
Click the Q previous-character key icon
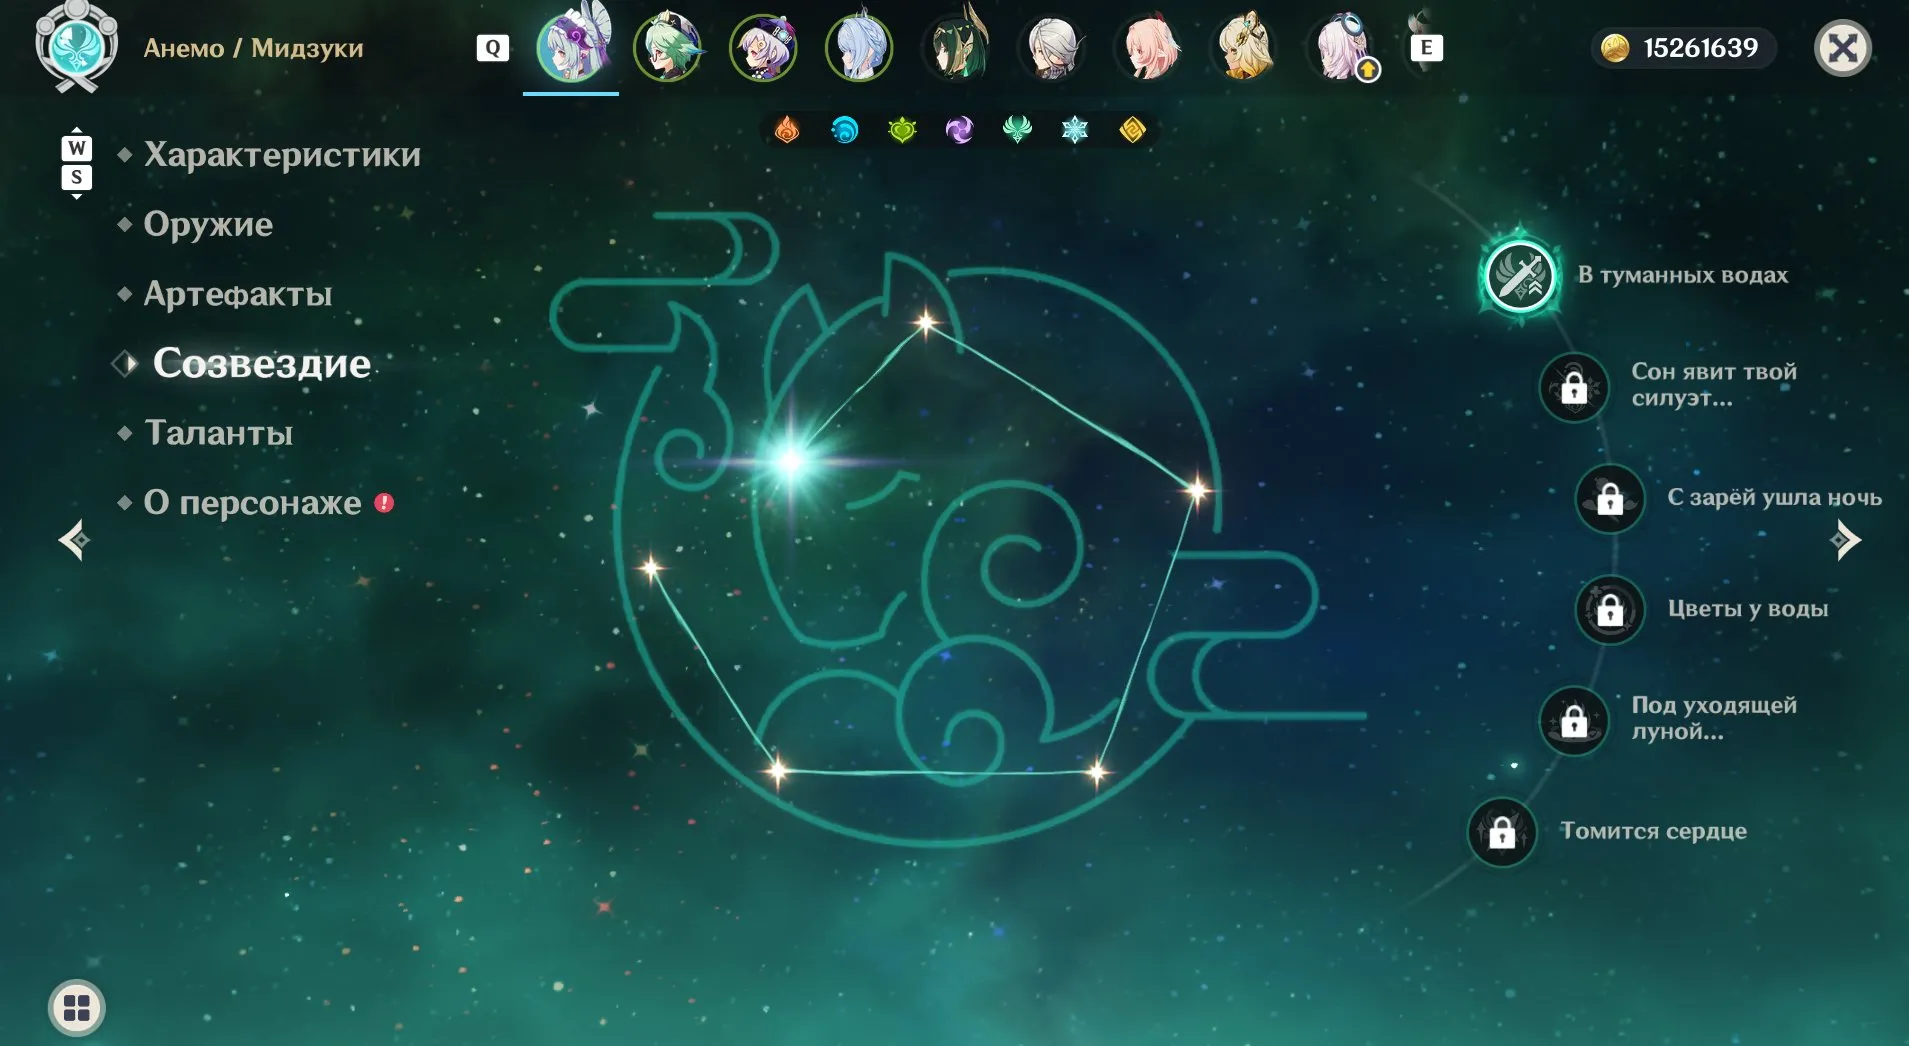(493, 48)
